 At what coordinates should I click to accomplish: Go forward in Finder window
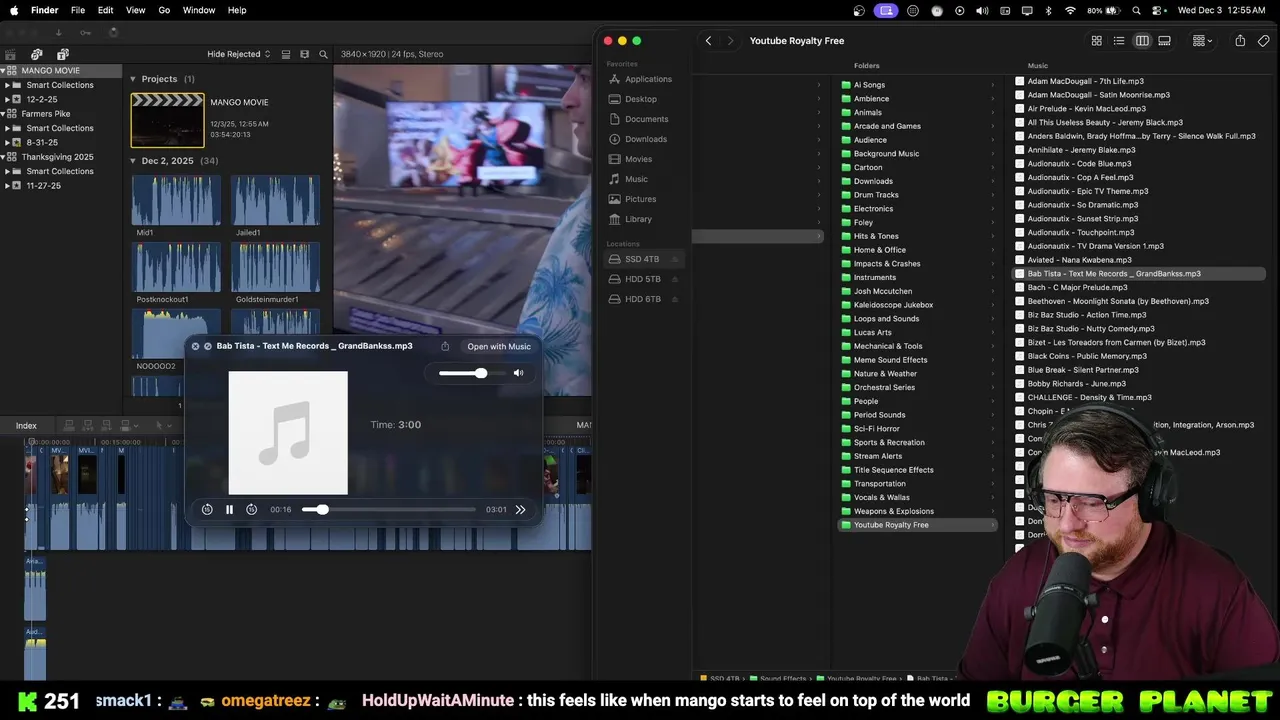coord(730,41)
